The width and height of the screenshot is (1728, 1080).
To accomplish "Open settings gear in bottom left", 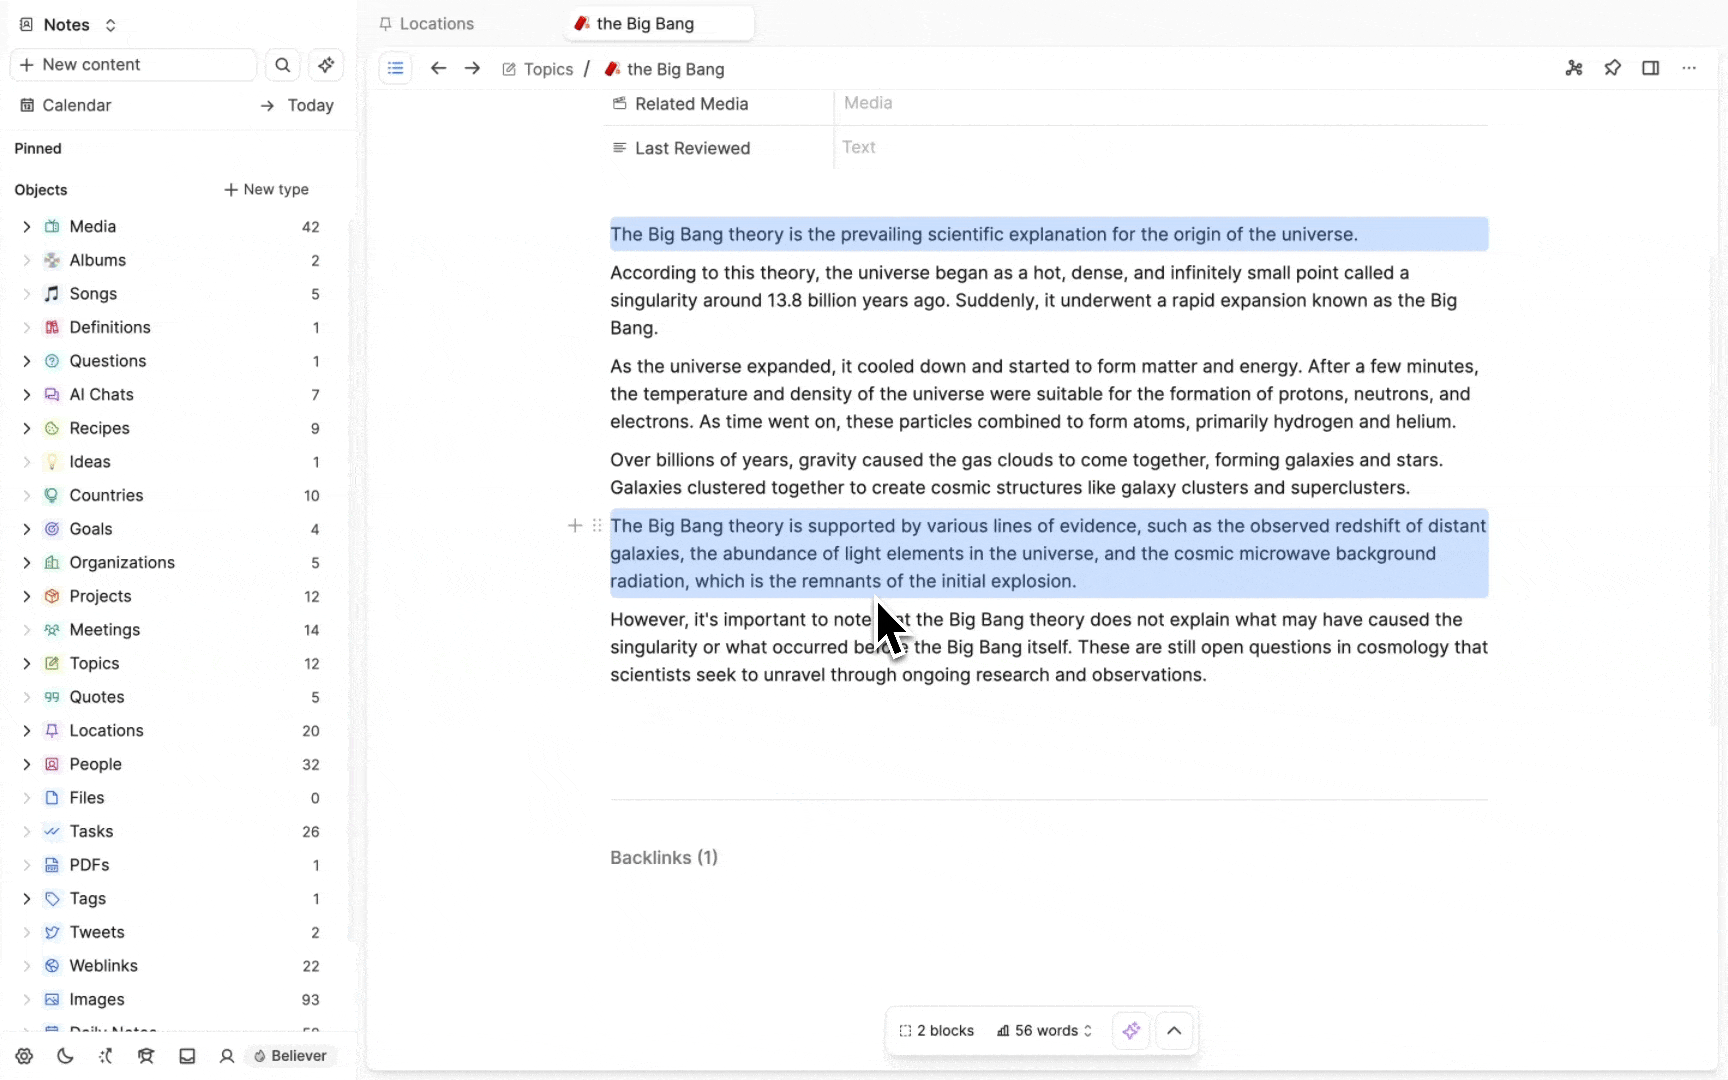I will (24, 1056).
